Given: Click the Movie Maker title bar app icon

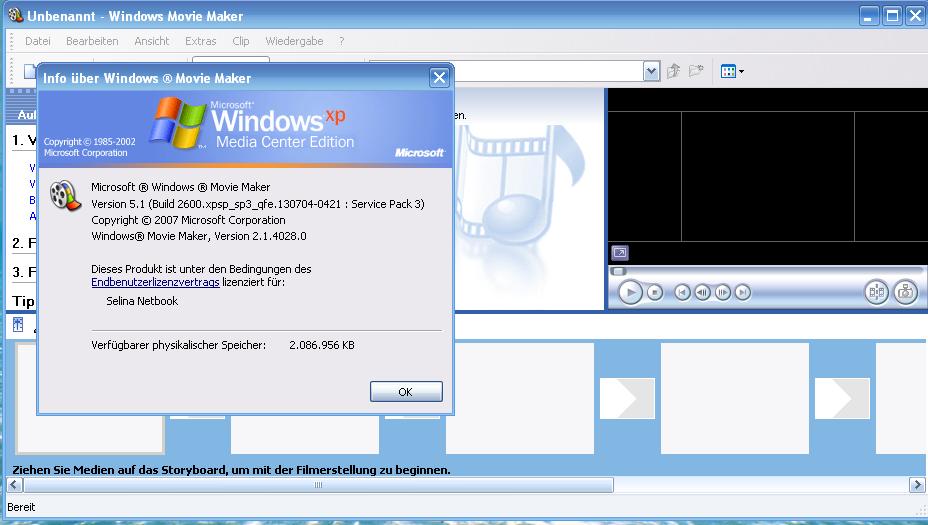Looking at the screenshot, I should tap(15, 15).
